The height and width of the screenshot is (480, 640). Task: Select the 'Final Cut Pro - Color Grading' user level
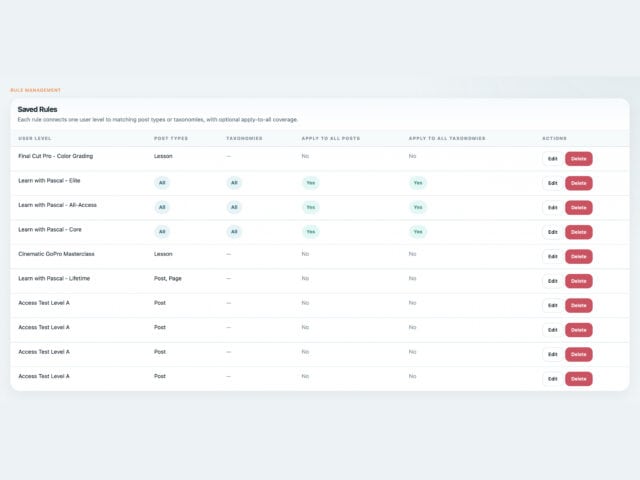(56, 156)
